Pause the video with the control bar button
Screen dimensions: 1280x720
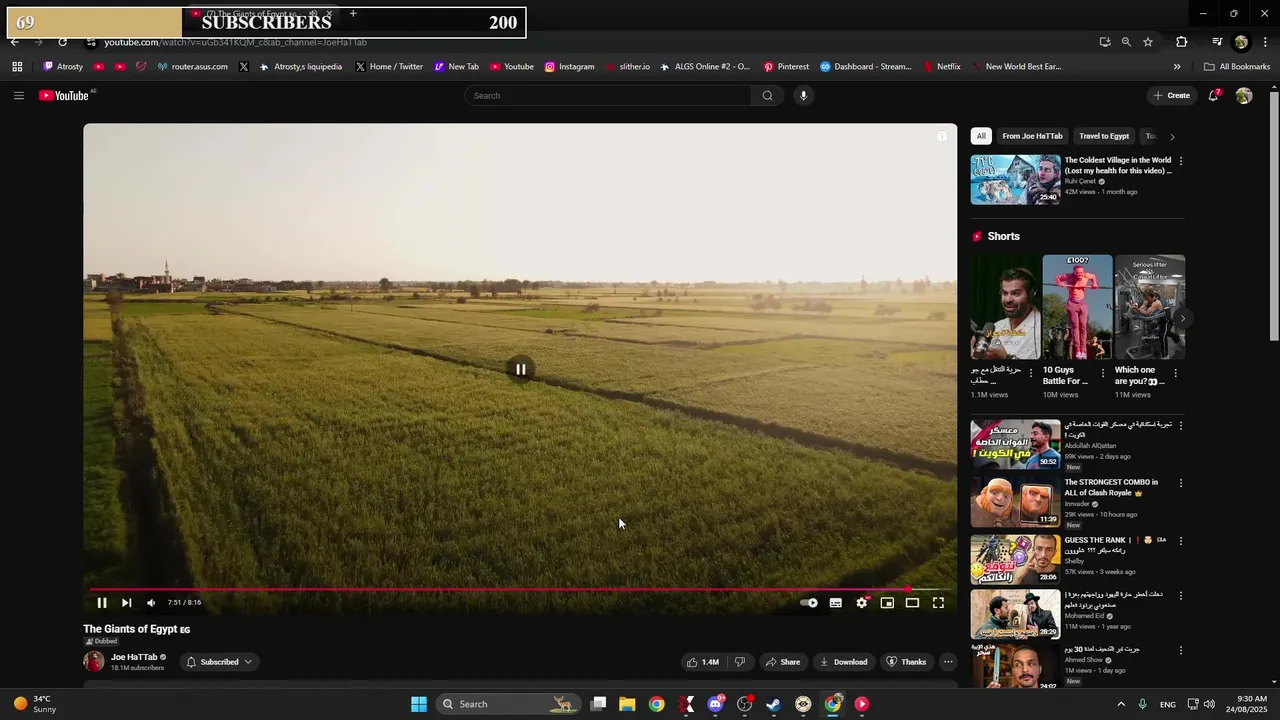102,603
